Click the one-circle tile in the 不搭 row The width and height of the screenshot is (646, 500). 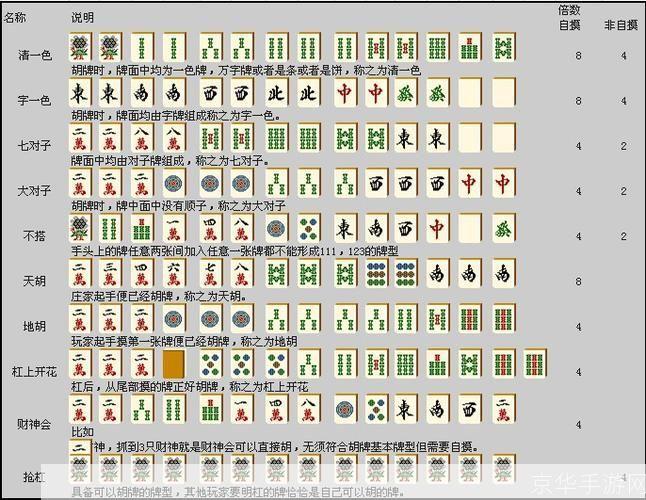(x=276, y=228)
